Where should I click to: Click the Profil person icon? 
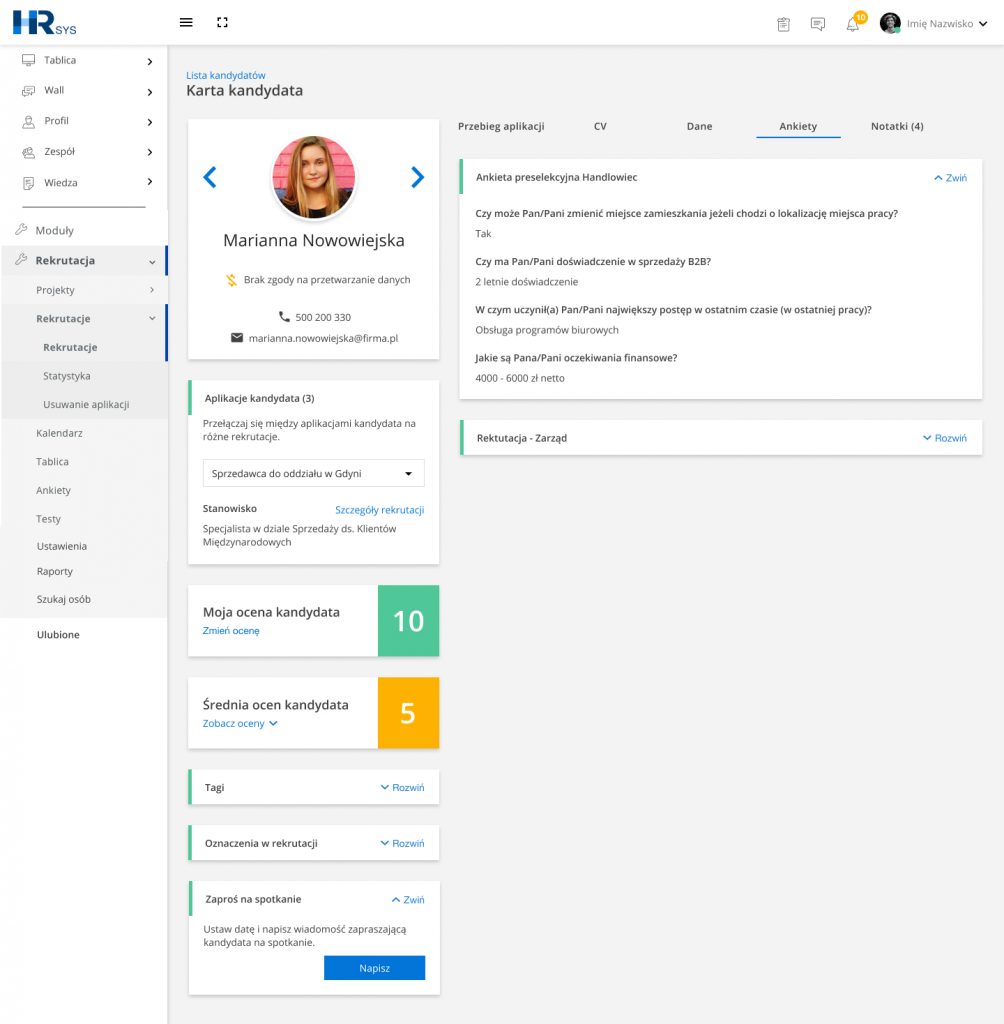click(28, 121)
